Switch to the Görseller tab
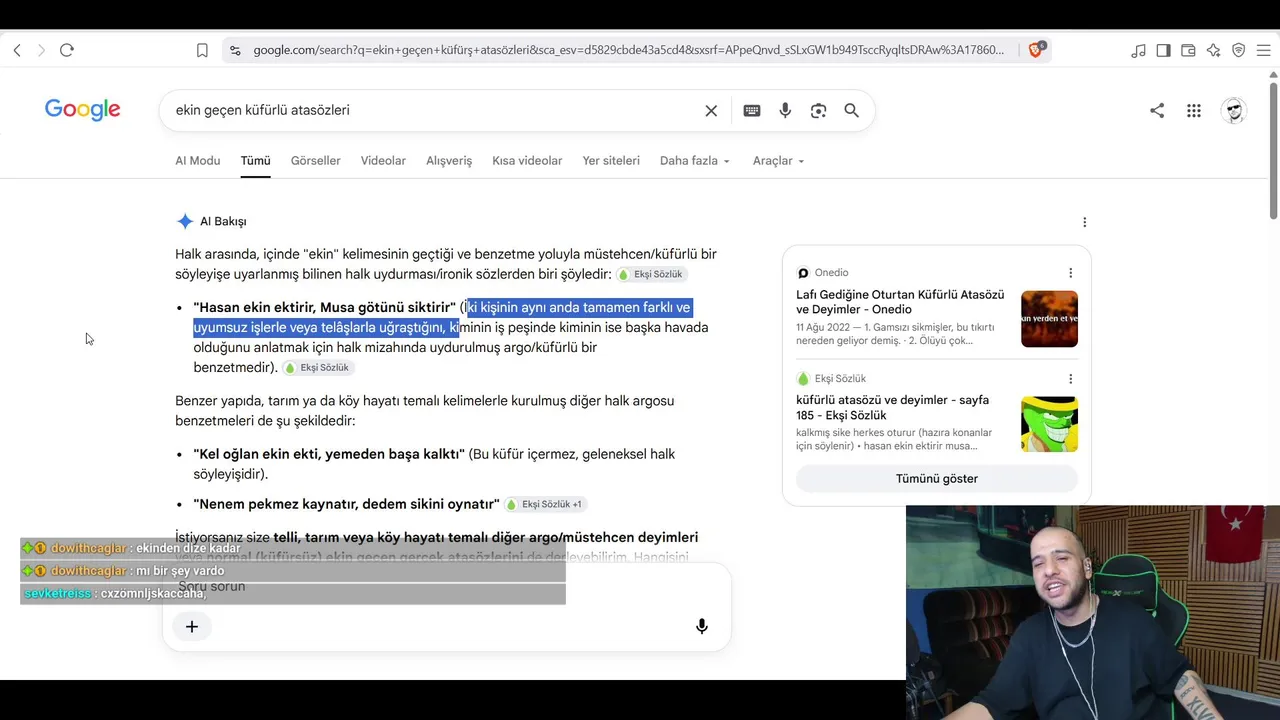Viewport: 1280px width, 720px height. (316, 161)
